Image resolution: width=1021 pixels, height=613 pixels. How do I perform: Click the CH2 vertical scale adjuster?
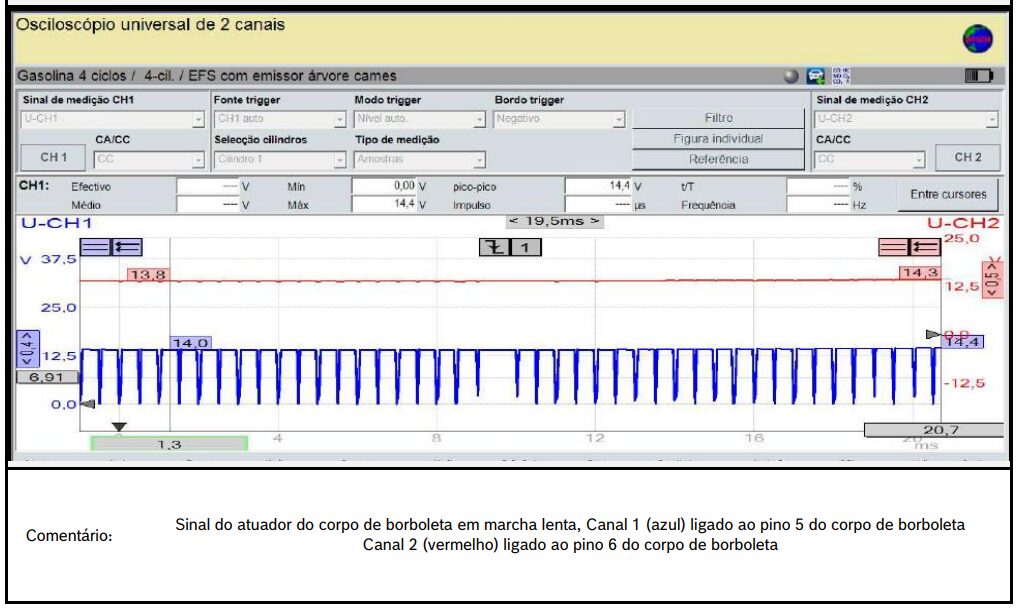coord(992,279)
